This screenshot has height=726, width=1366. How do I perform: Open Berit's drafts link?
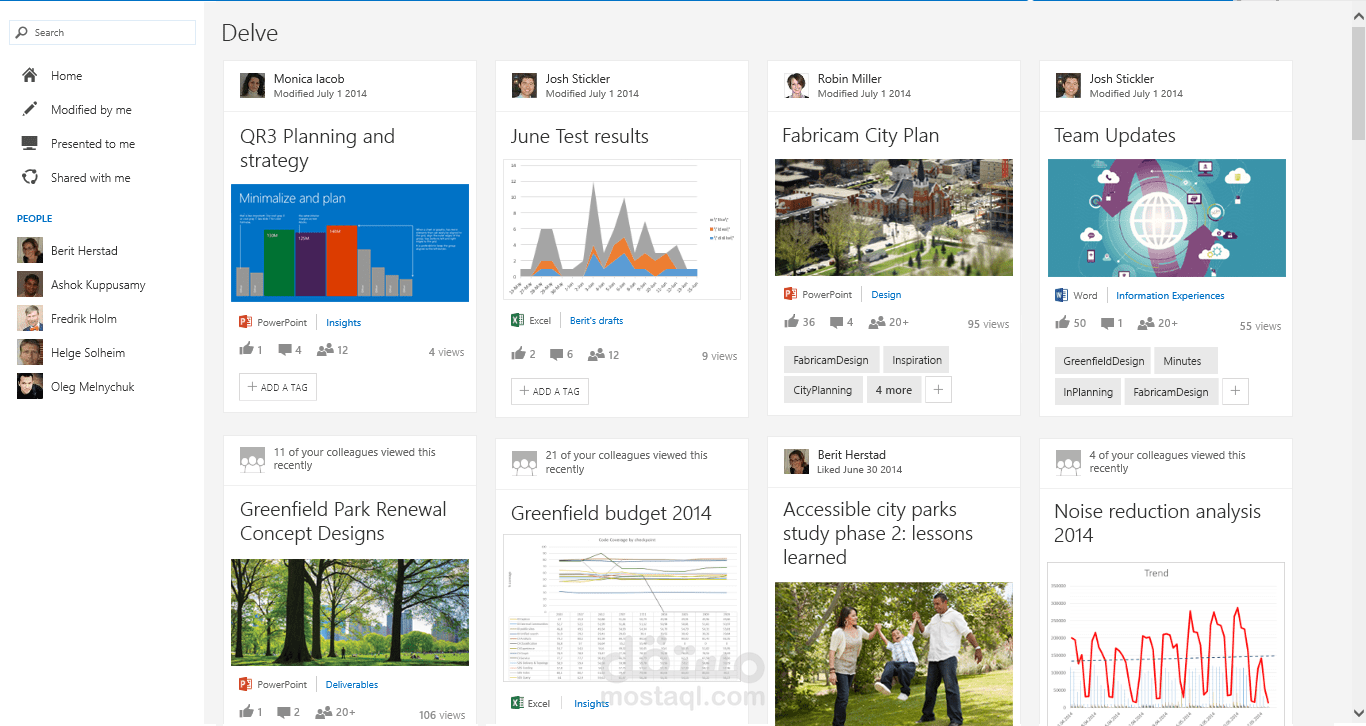pyautogui.click(x=596, y=321)
